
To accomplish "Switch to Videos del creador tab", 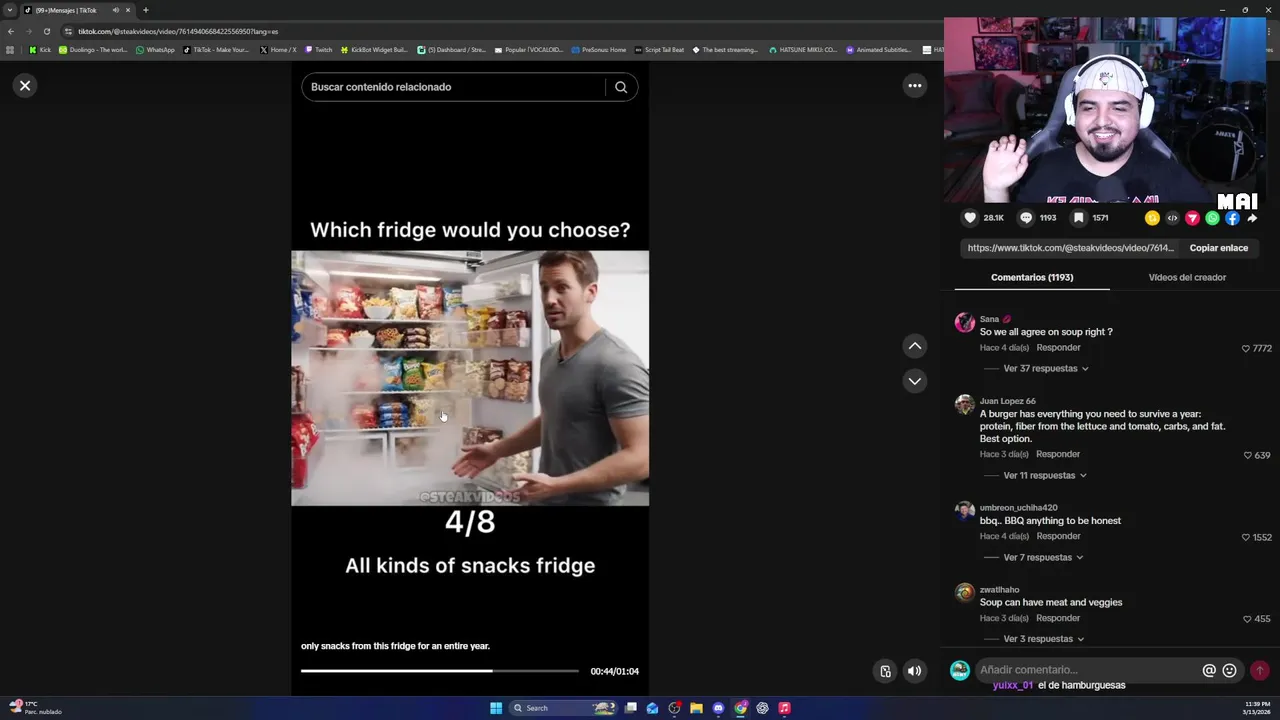I will coord(1187,277).
